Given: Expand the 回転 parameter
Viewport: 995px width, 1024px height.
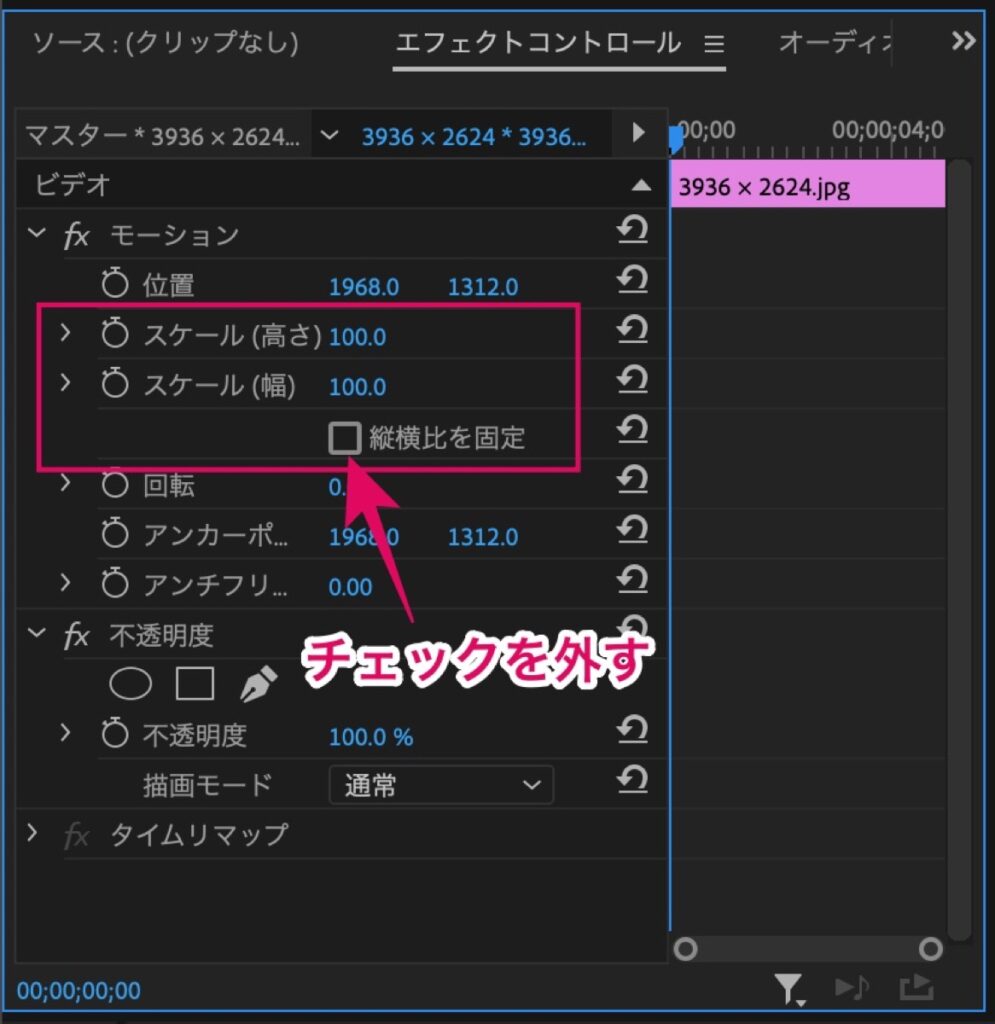Looking at the screenshot, I should 65,483.
